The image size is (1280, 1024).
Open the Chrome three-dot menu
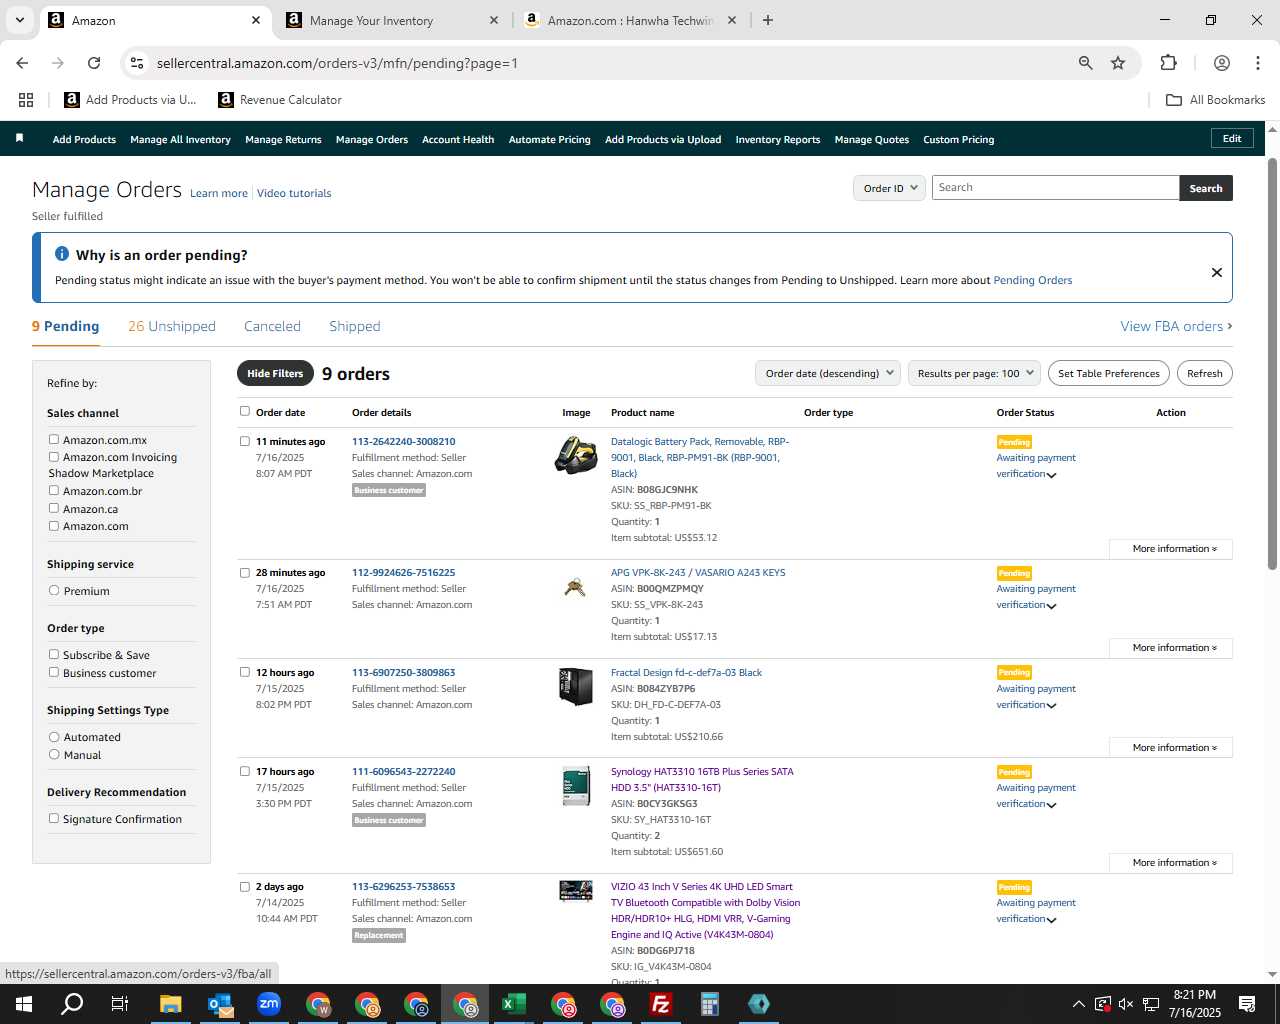coord(1258,63)
